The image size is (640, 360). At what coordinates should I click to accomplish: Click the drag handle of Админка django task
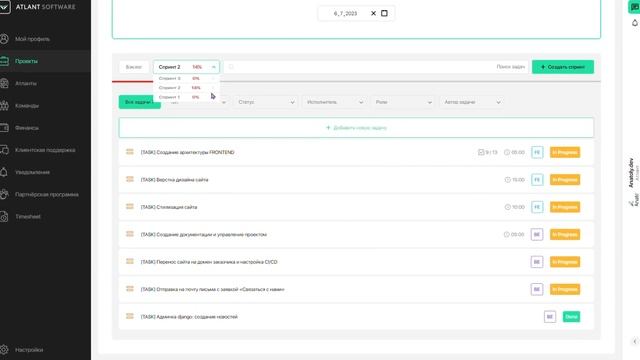pos(130,316)
